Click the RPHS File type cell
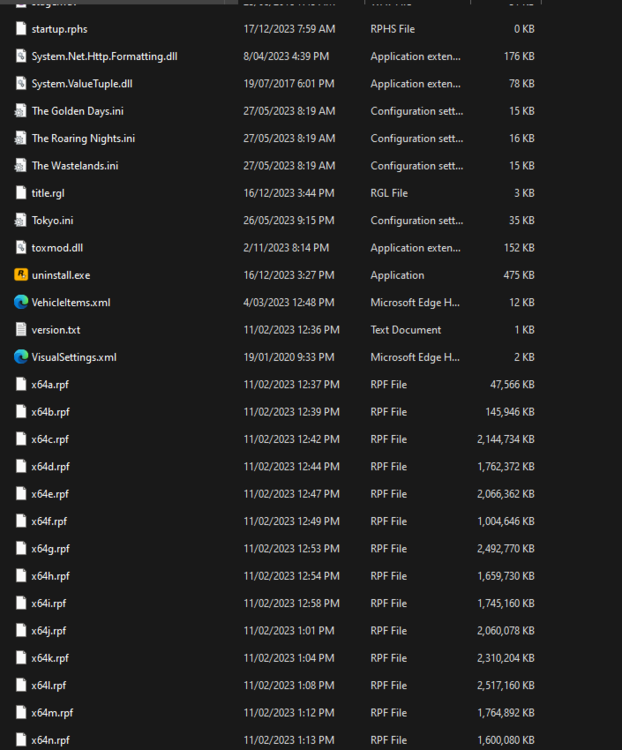The height and width of the screenshot is (750, 622). pyautogui.click(x=392, y=29)
